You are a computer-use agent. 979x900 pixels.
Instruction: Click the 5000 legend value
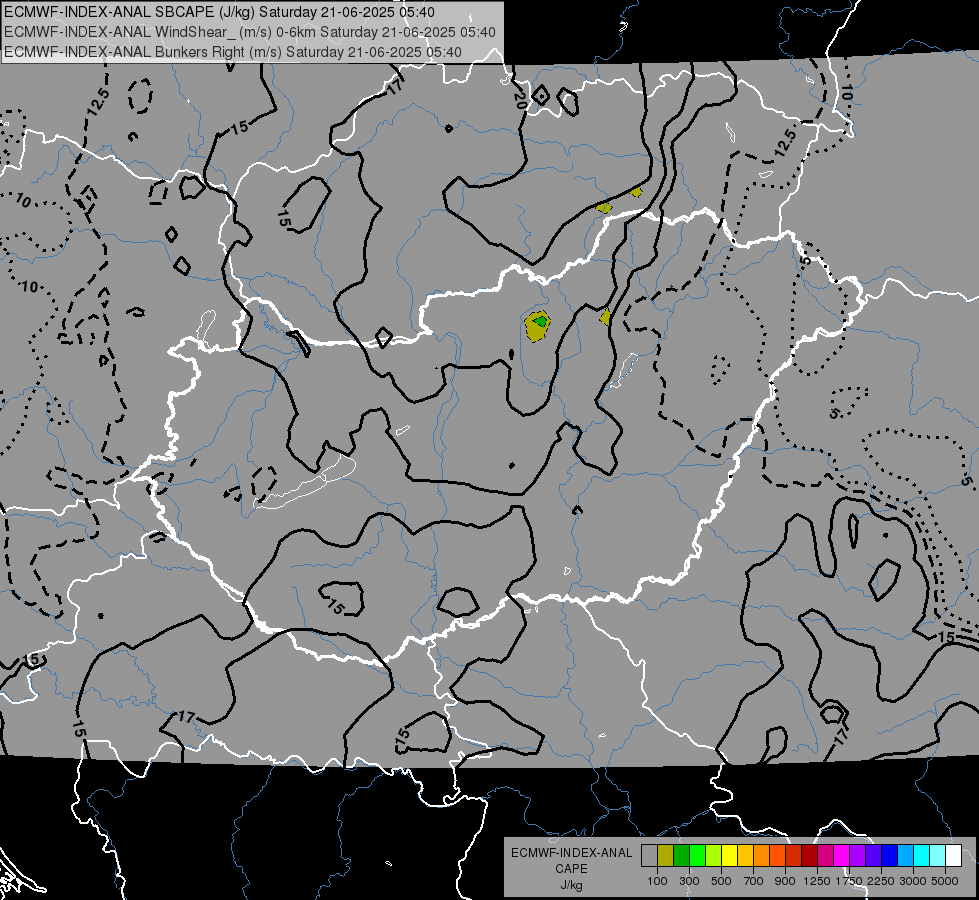pyautogui.click(x=945, y=881)
